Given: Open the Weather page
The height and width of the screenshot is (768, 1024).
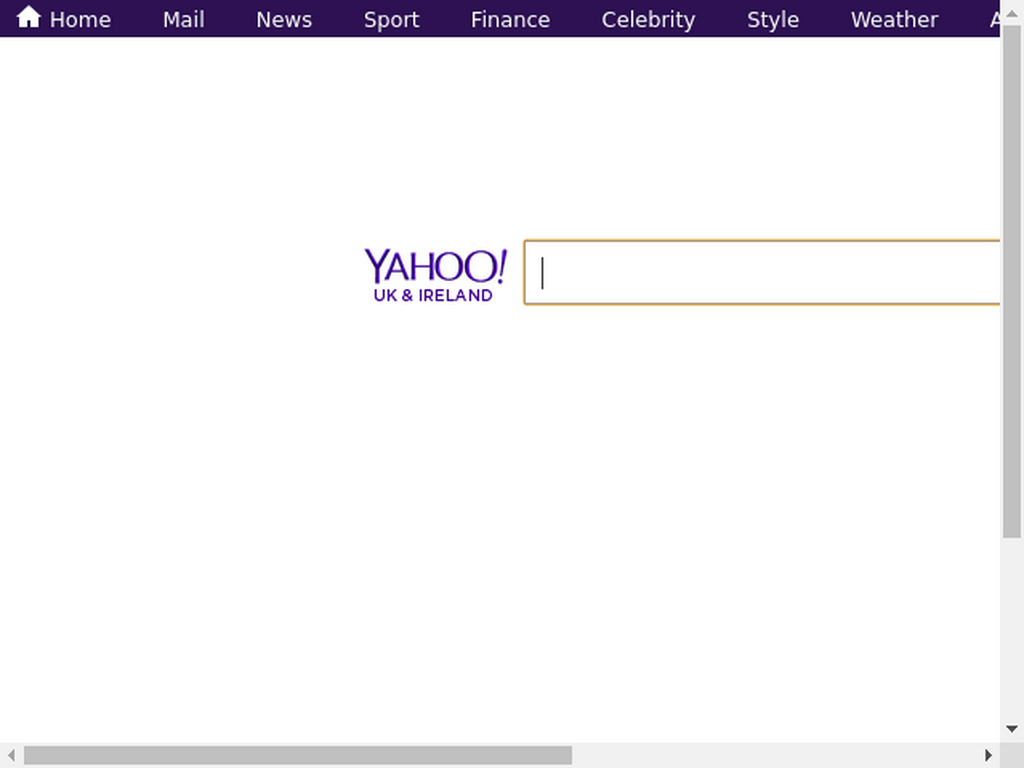Looking at the screenshot, I should 894,20.
